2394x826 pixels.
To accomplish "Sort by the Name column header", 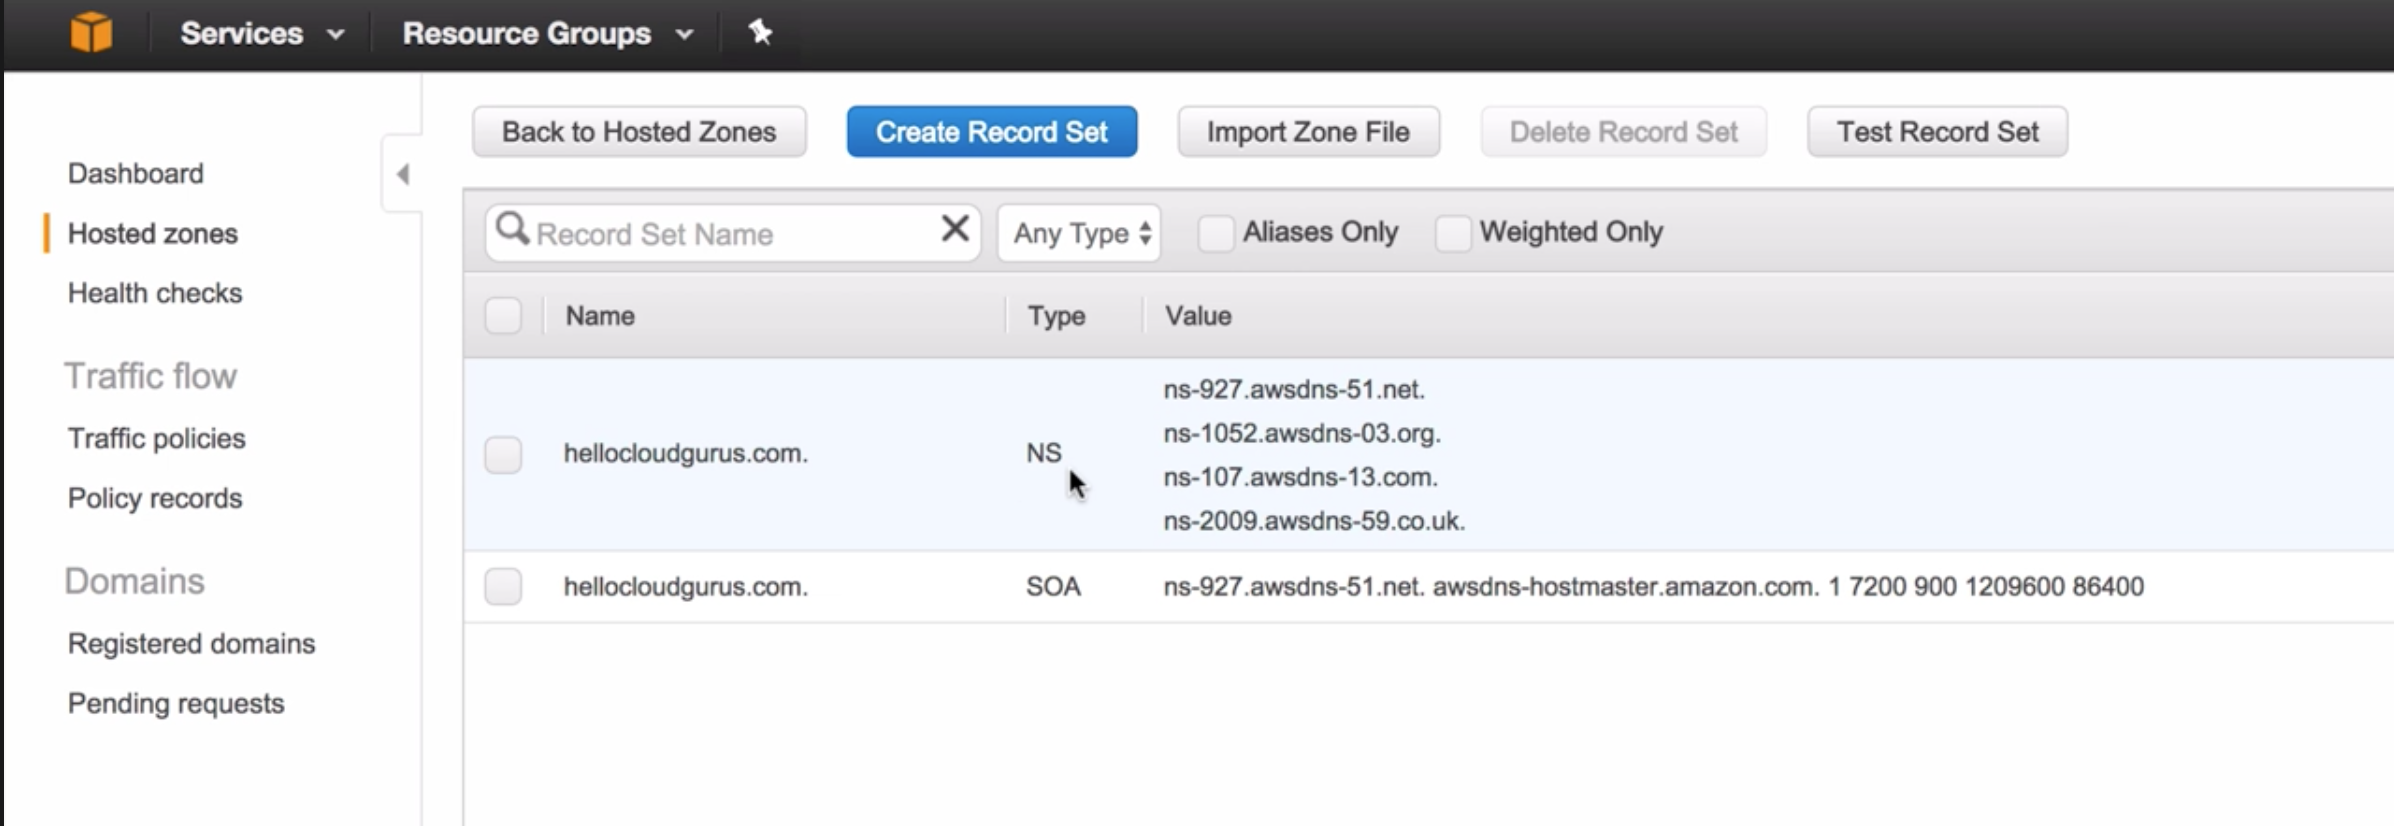I will coord(600,316).
